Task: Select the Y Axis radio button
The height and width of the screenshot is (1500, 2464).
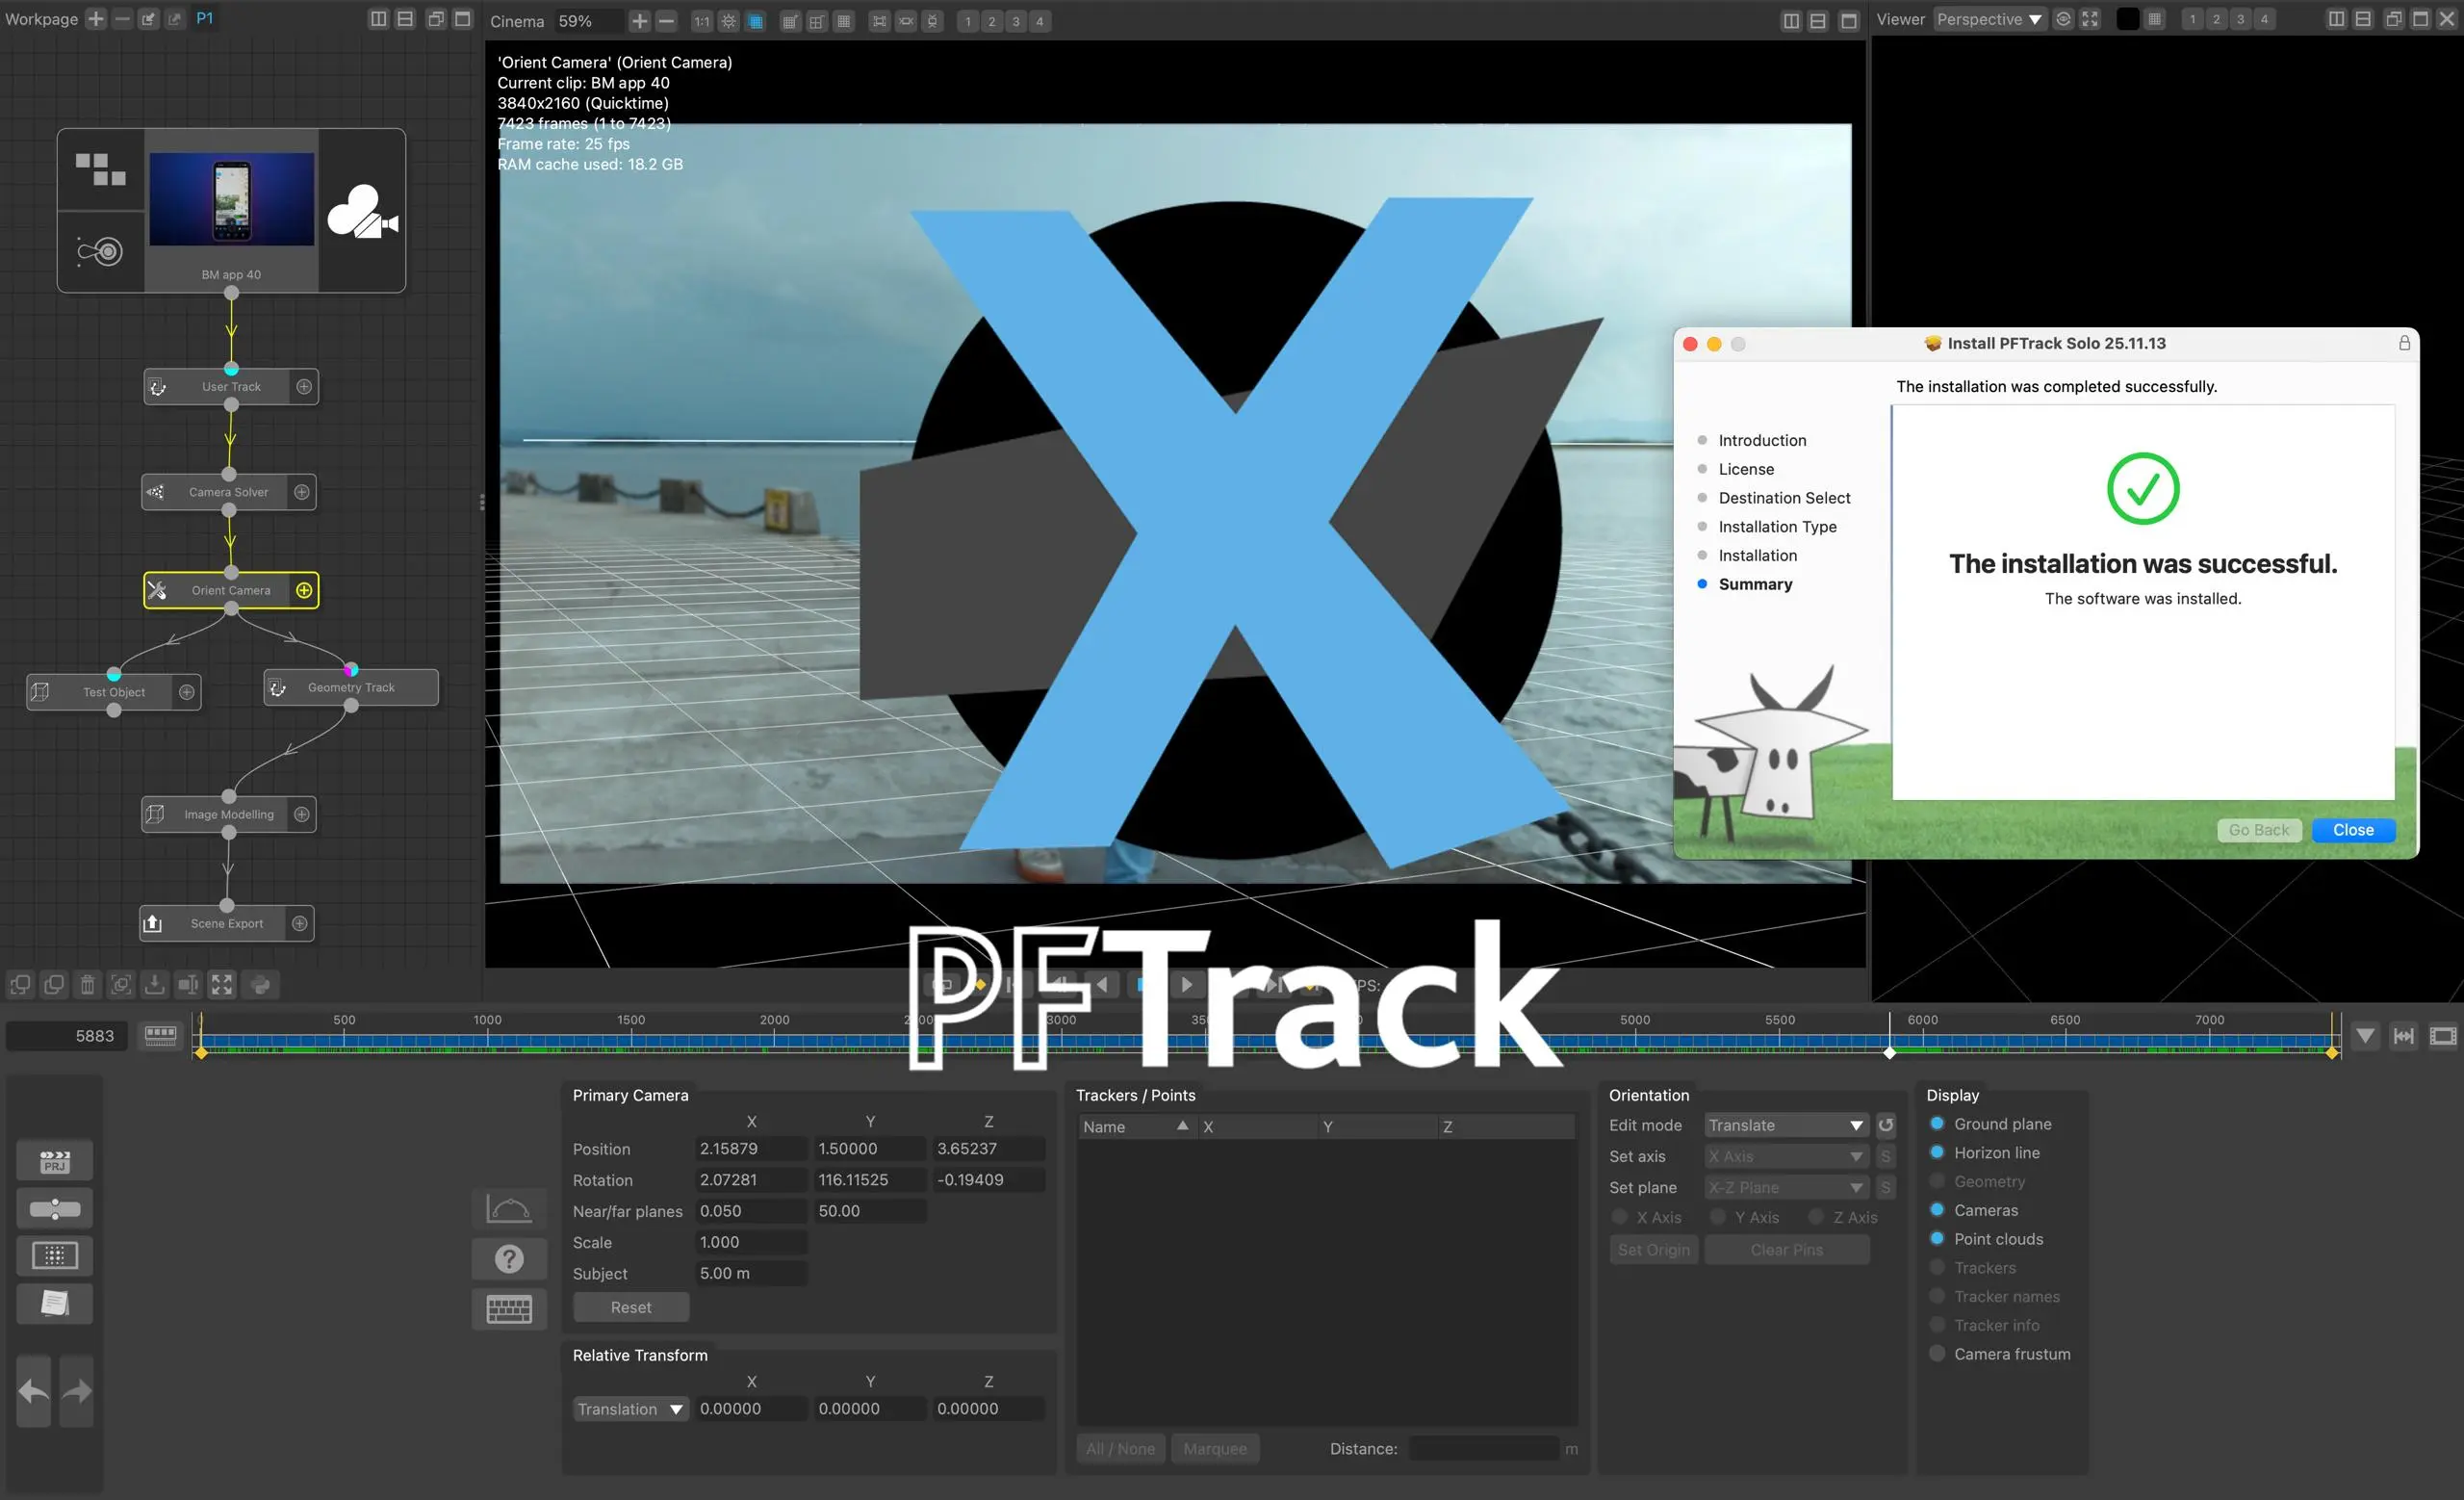Action: pyautogui.click(x=1718, y=1217)
